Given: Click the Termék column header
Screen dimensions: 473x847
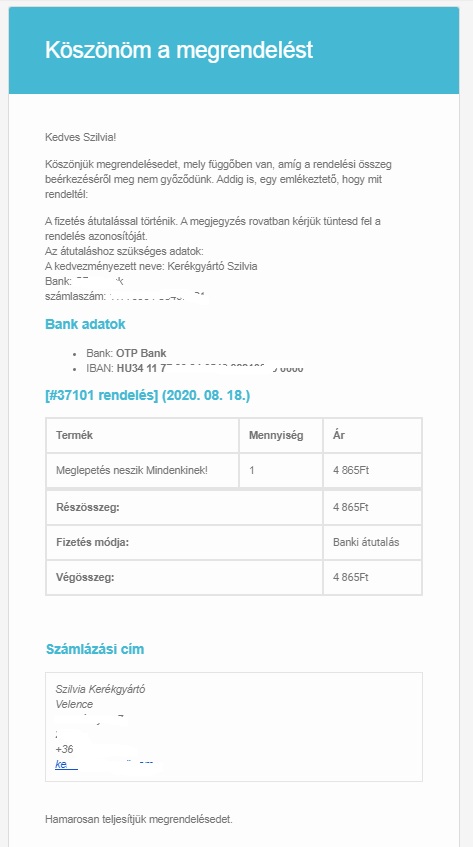Looking at the screenshot, I should (x=75, y=435).
